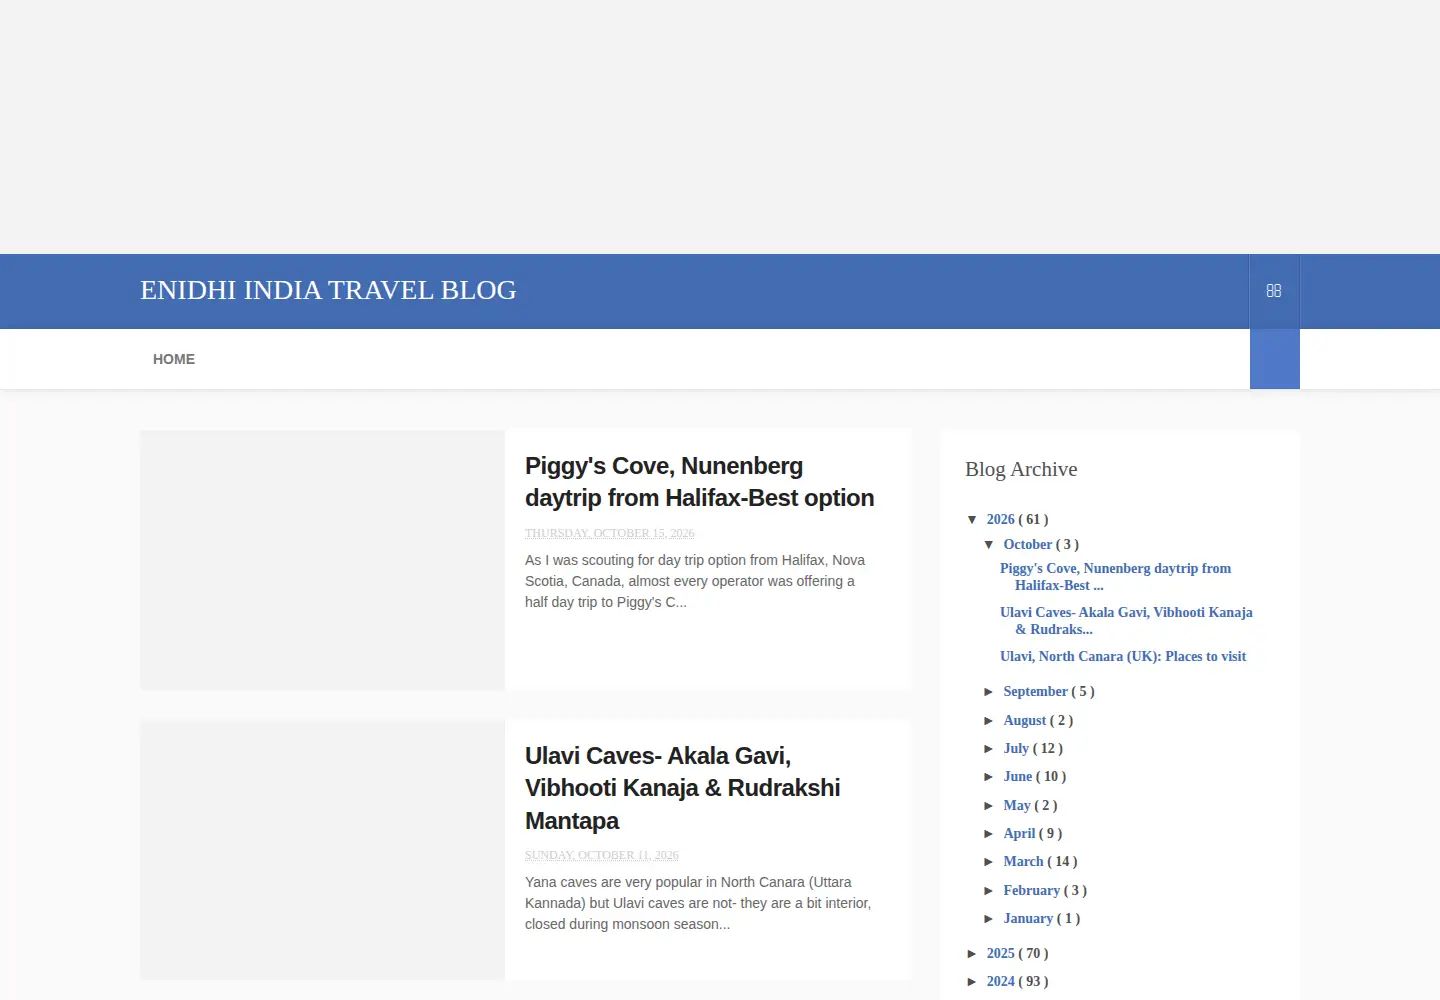
Task: Expand the May archive arrow
Action: [989, 805]
